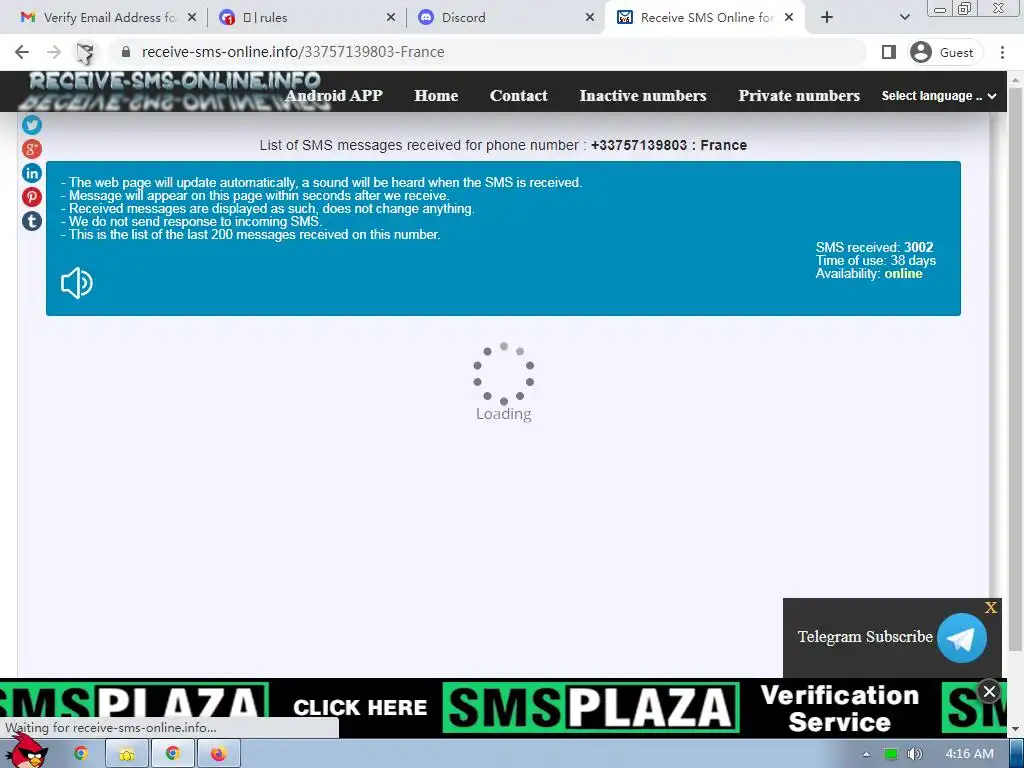The width and height of the screenshot is (1024, 768).
Task: Open Android APP menu link
Action: tap(334, 96)
